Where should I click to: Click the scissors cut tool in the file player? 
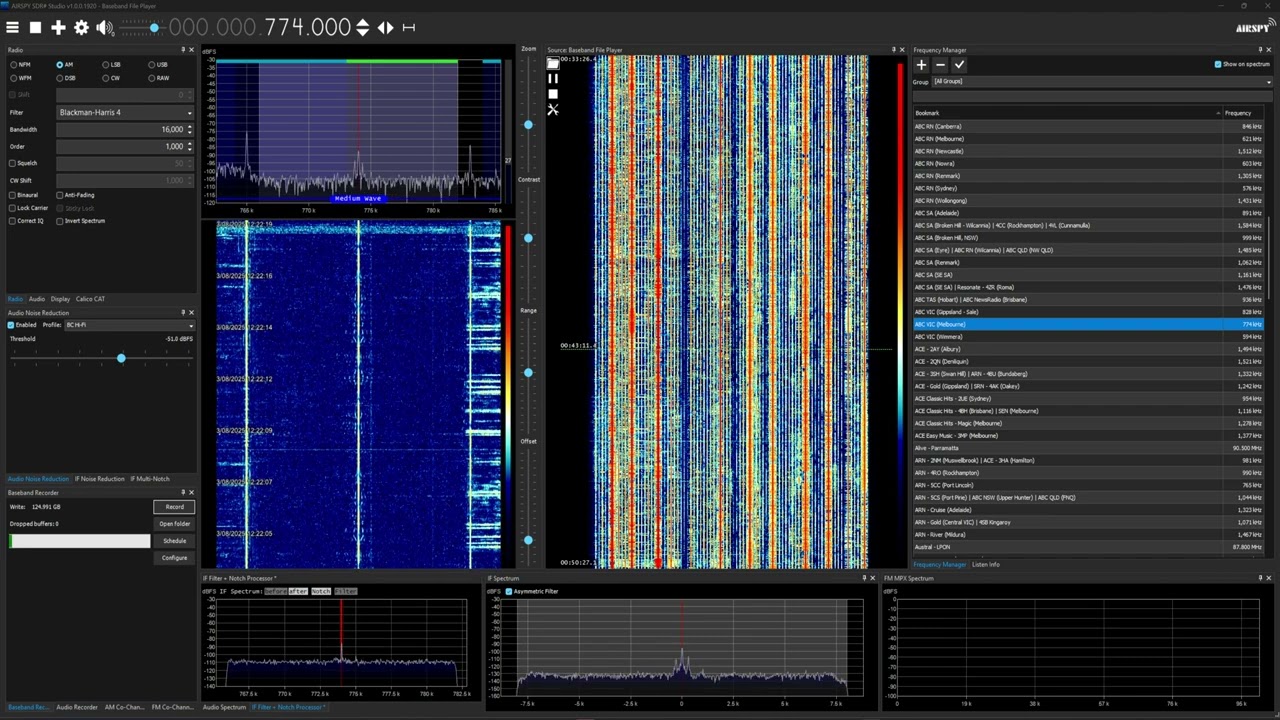[553, 109]
